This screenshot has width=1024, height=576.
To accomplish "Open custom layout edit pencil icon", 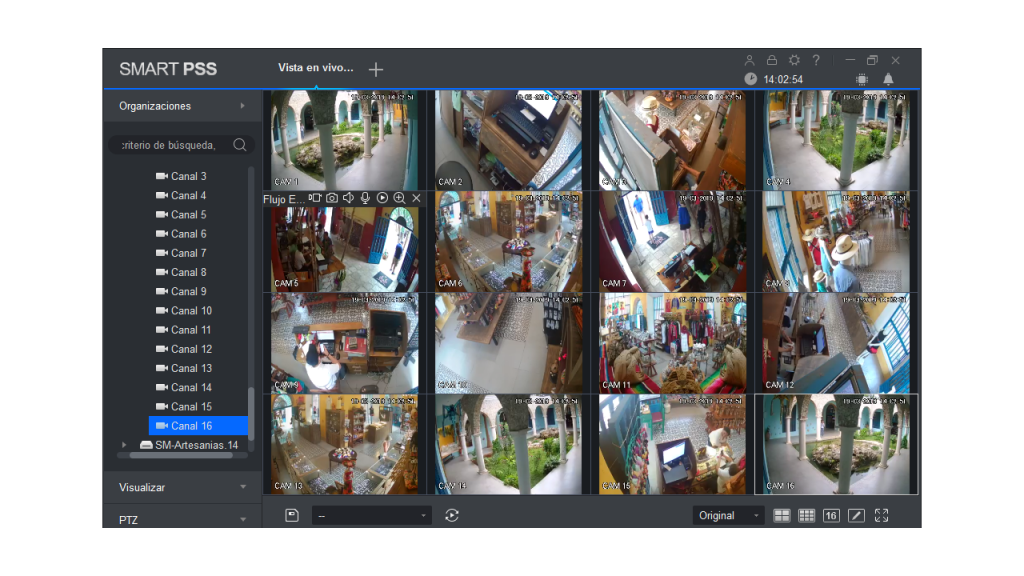I will point(856,516).
